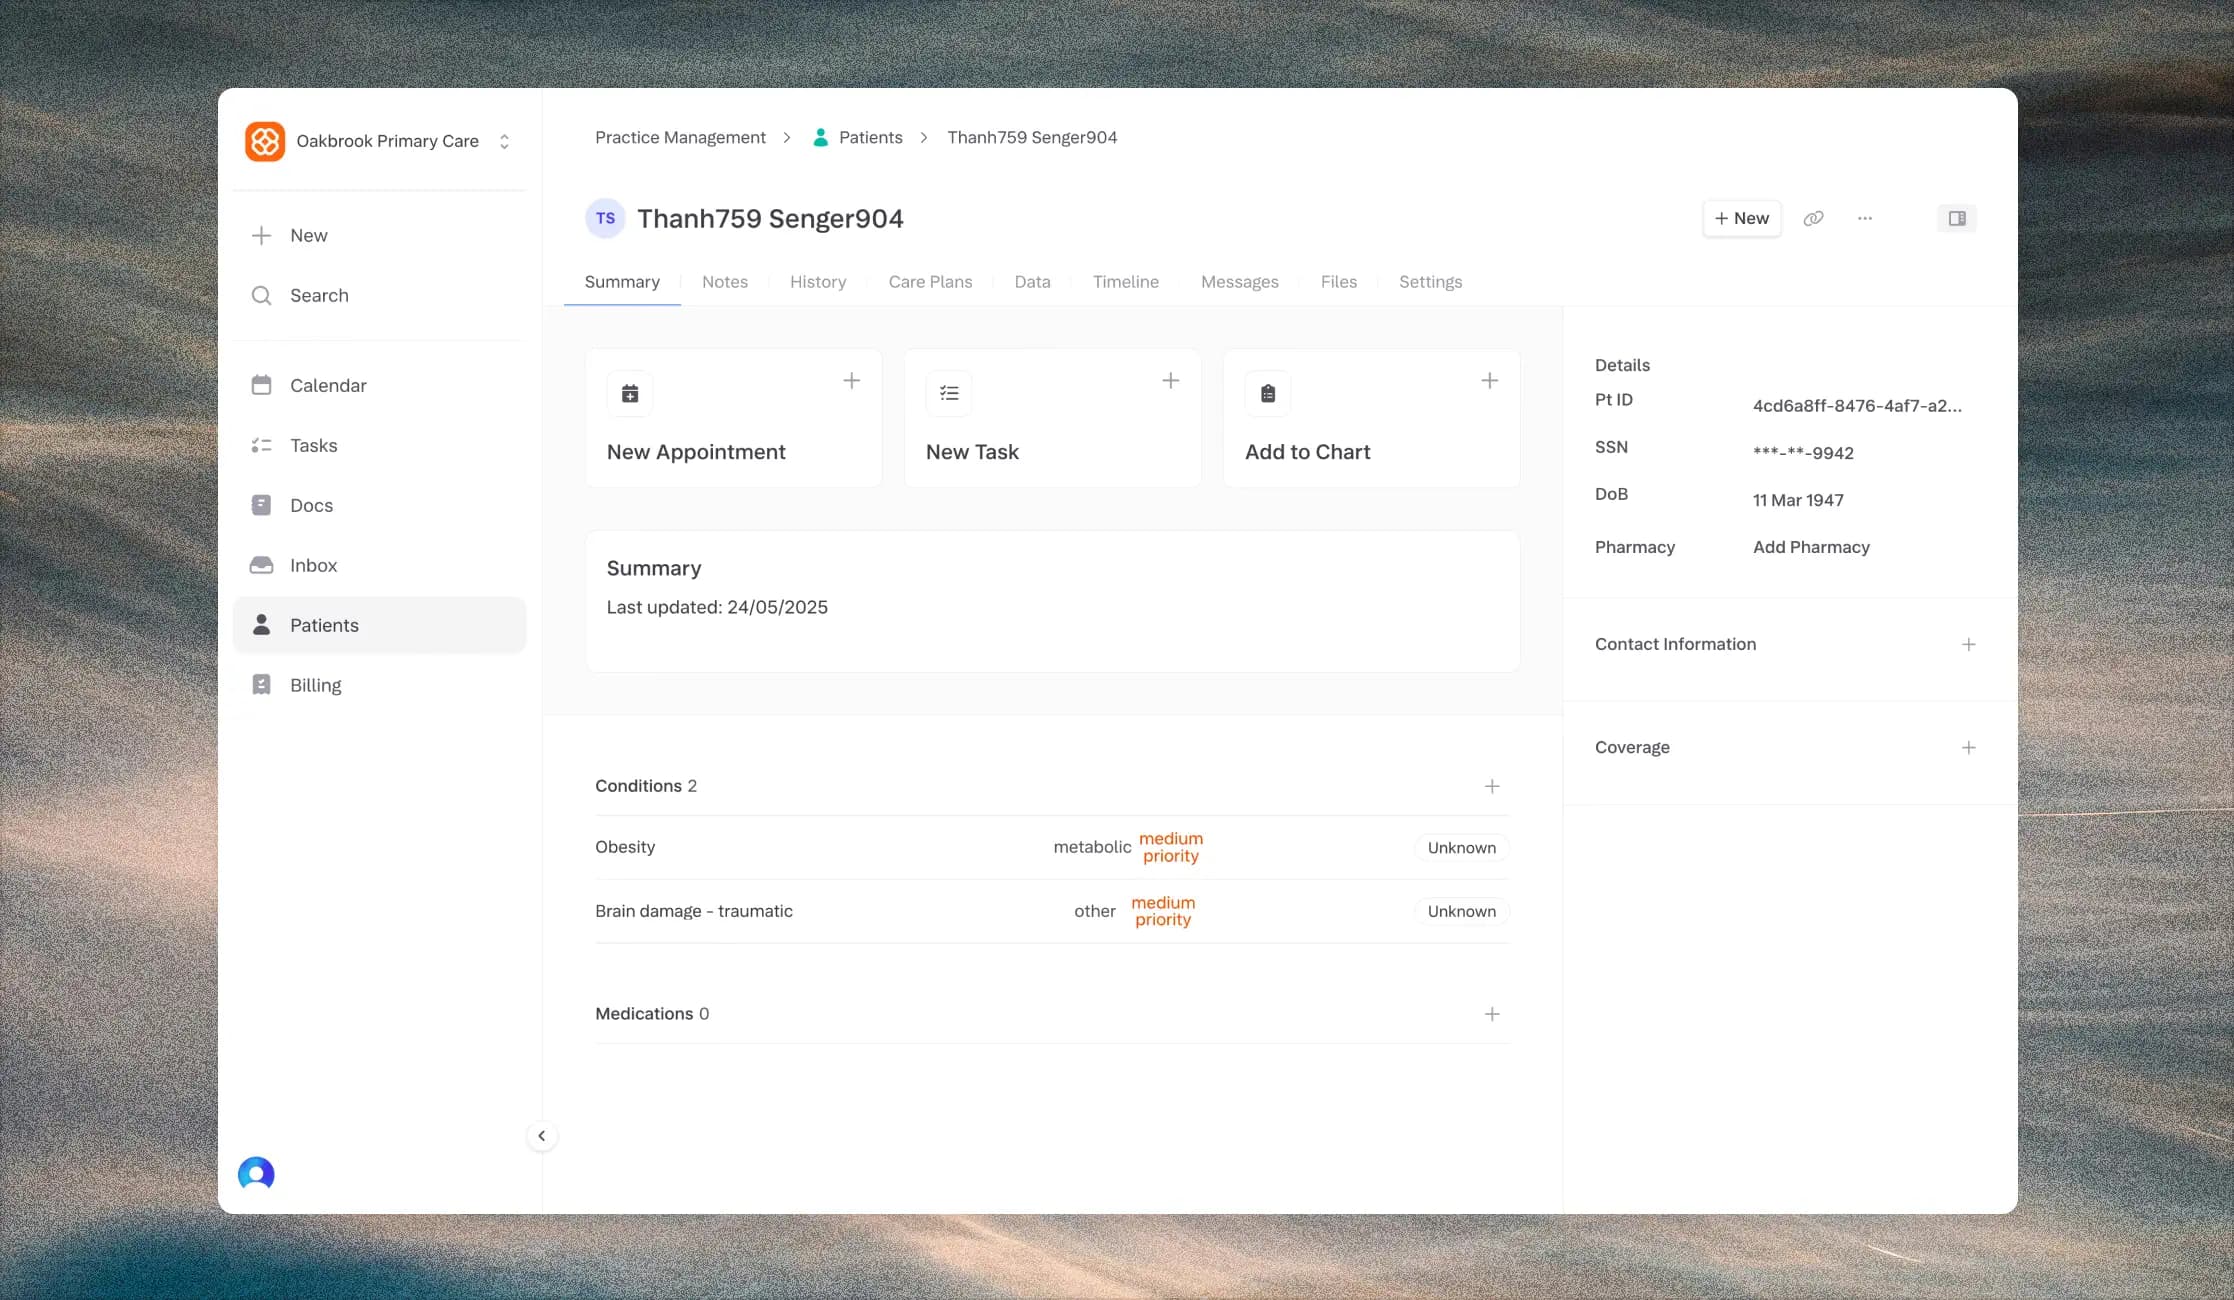
Task: Switch to the Care Plans tab
Action: click(x=930, y=282)
